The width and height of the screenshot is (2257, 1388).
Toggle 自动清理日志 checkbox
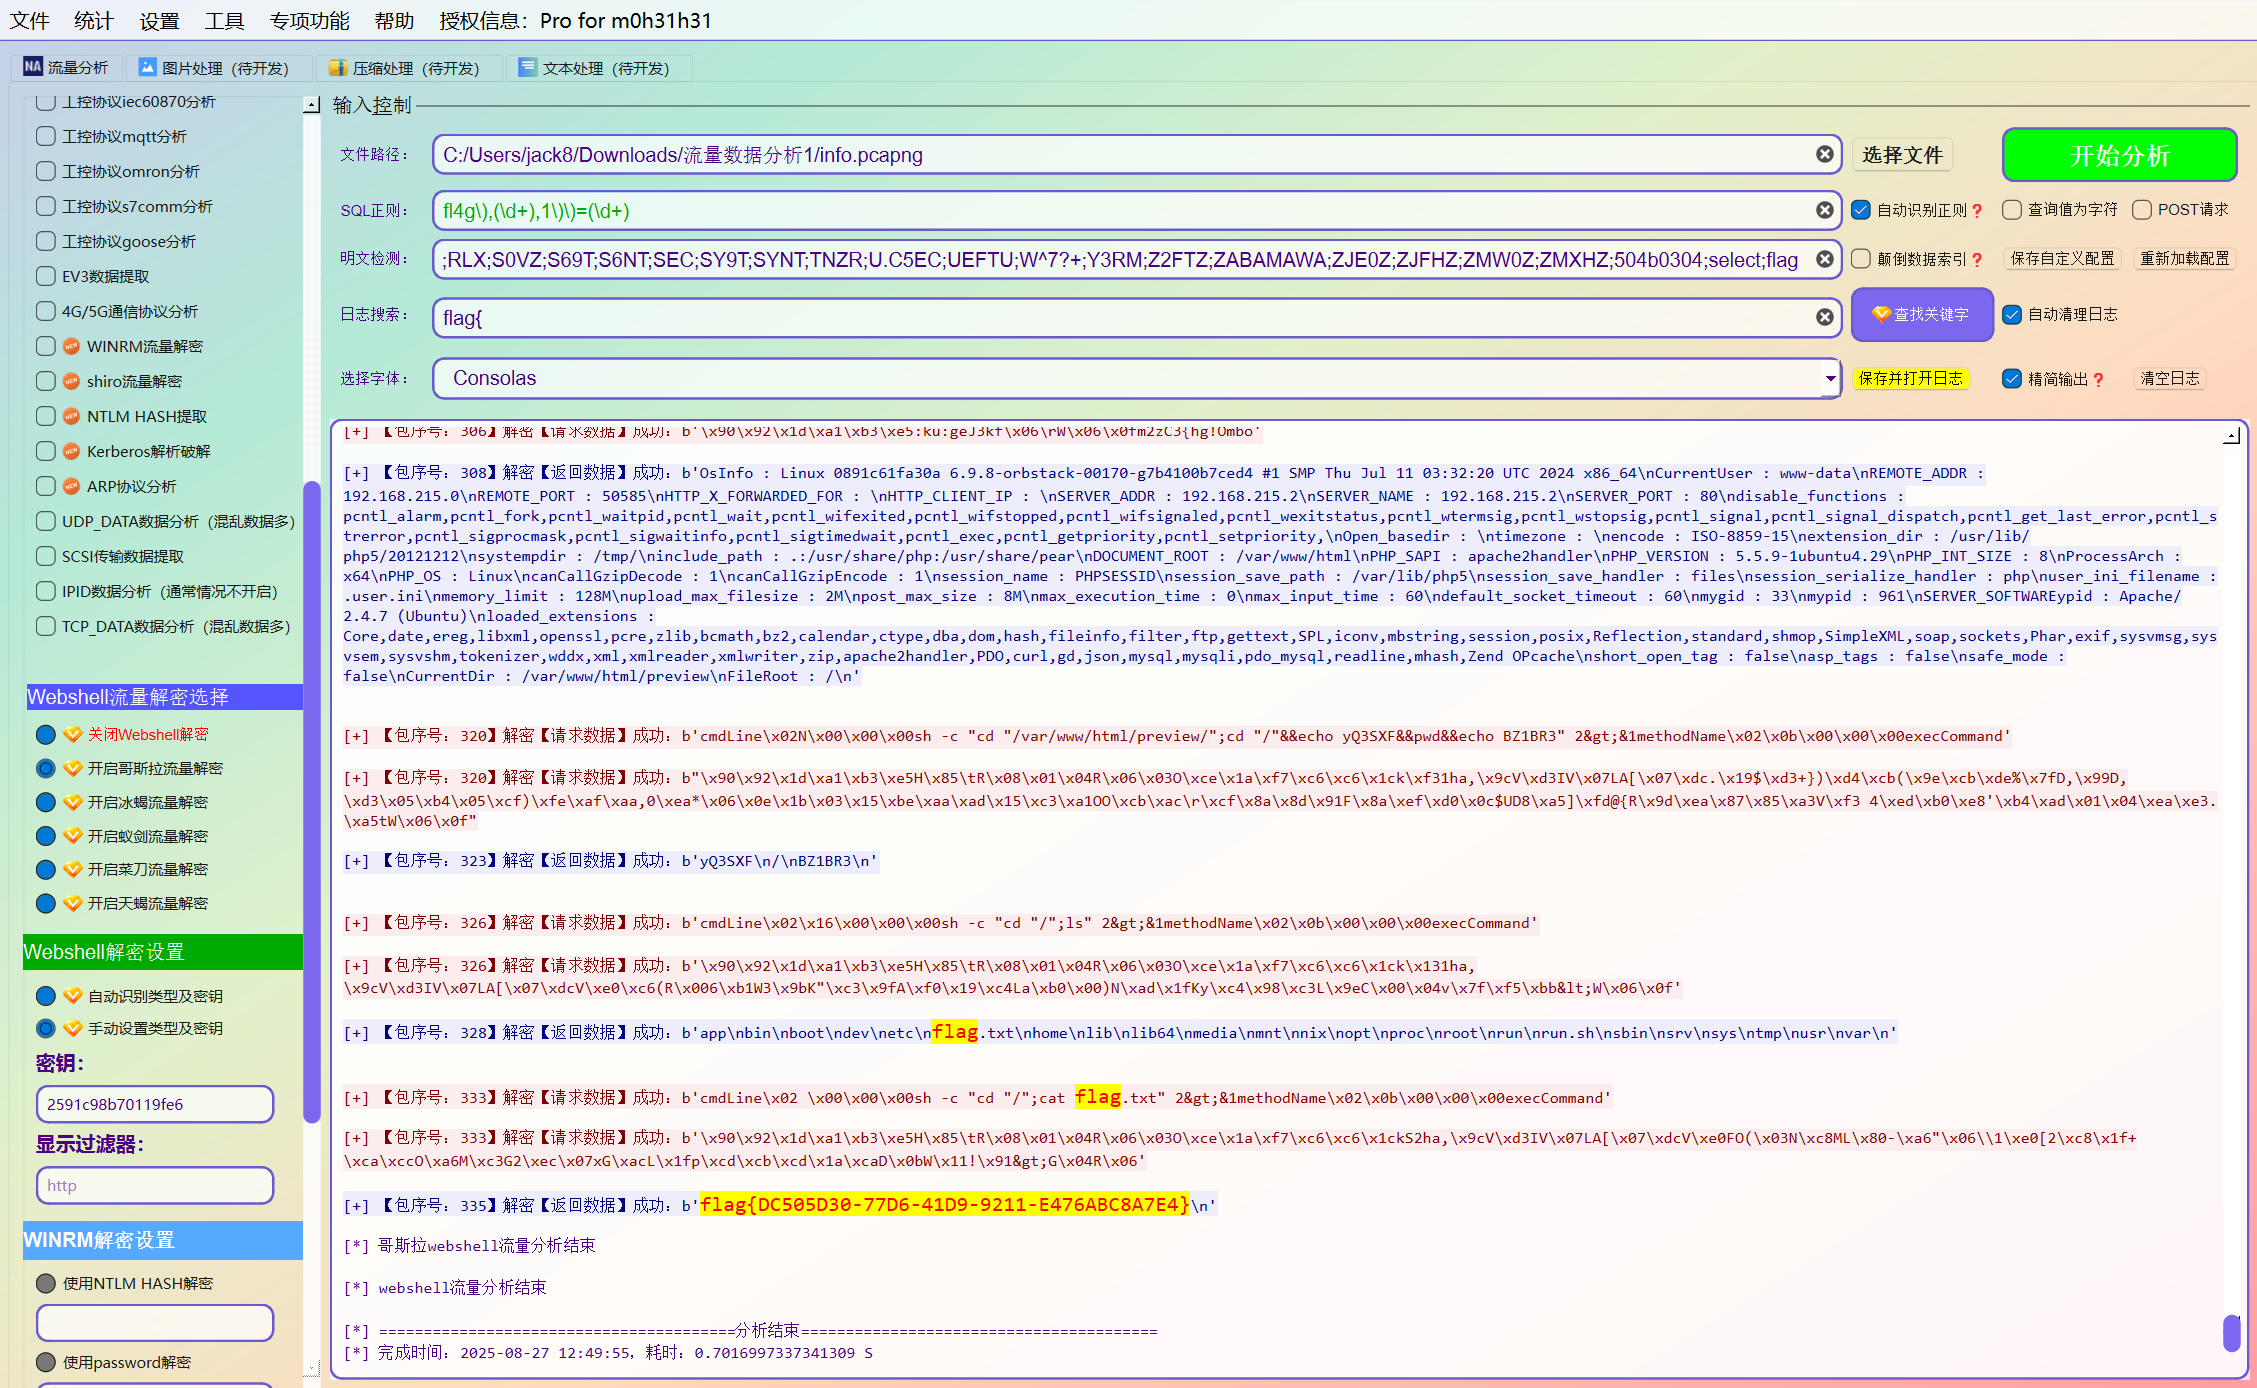click(x=2012, y=315)
